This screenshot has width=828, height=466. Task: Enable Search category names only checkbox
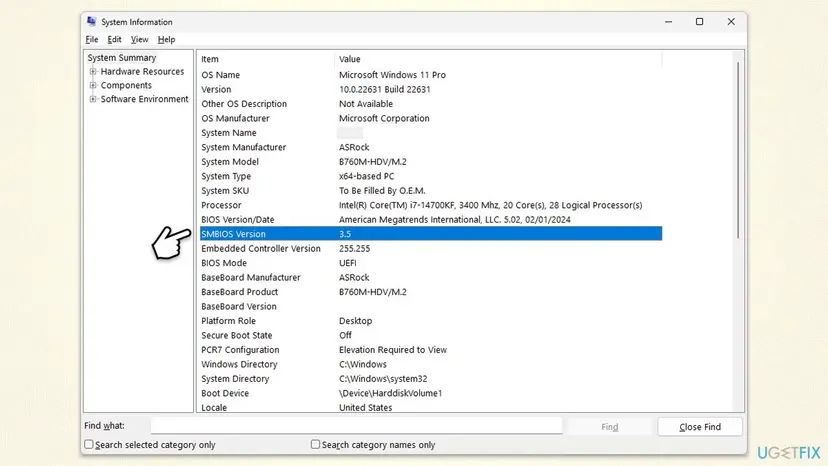click(x=315, y=444)
